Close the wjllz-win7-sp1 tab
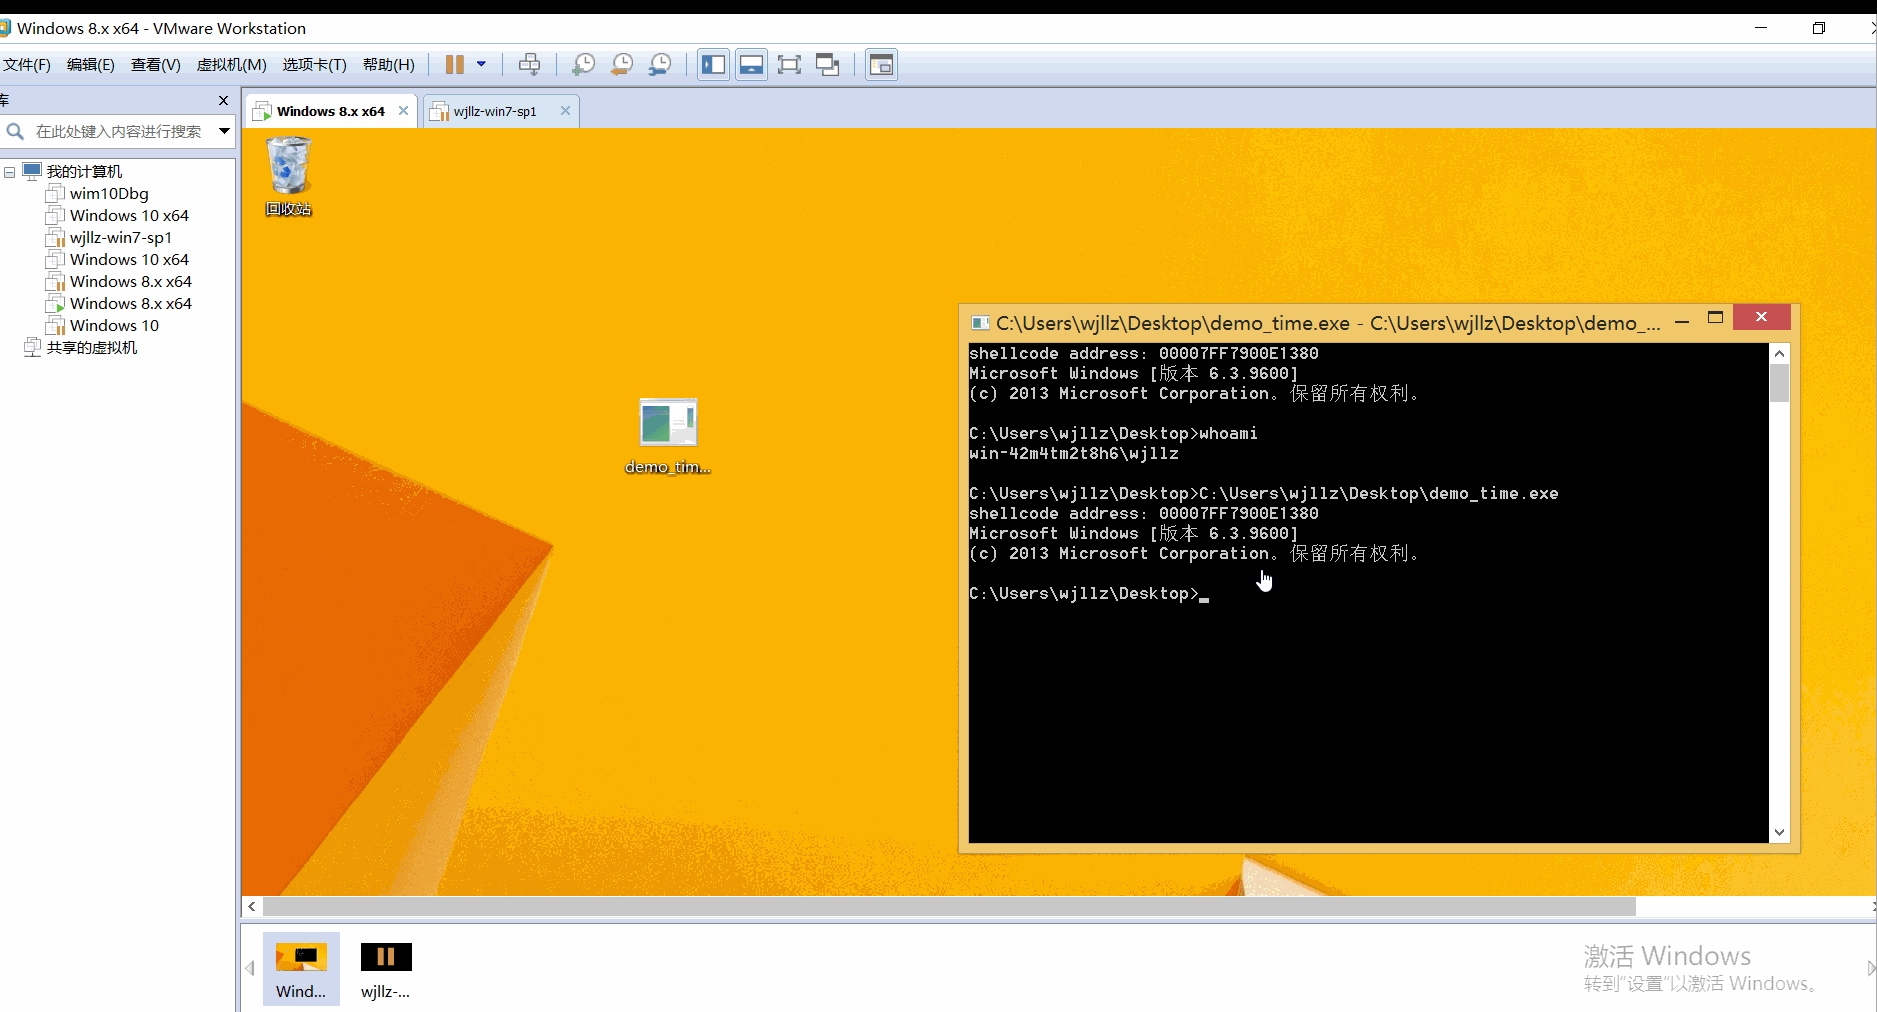This screenshot has width=1877, height=1012. pyautogui.click(x=565, y=111)
